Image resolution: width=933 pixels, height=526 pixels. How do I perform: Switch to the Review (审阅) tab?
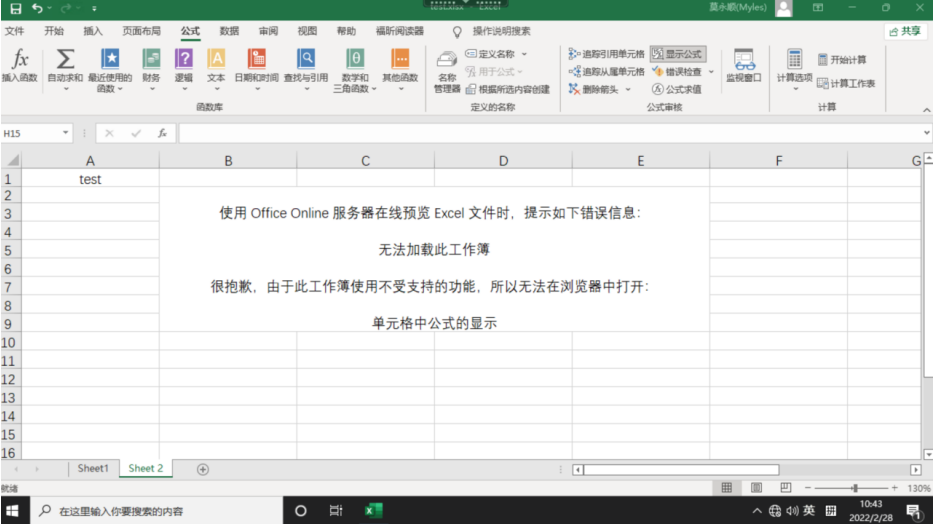(x=268, y=31)
